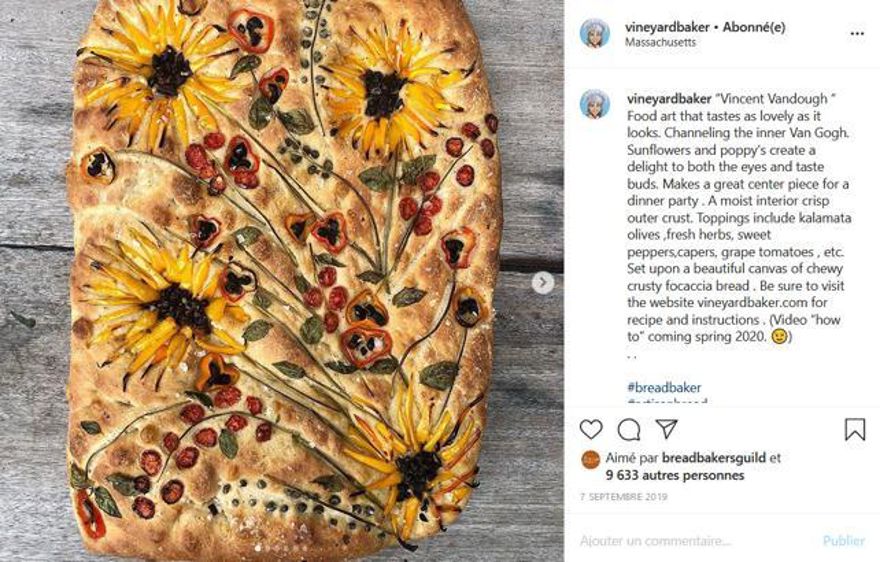
Task: Click the vineyardbaker avatar in the post header
Action: (595, 33)
